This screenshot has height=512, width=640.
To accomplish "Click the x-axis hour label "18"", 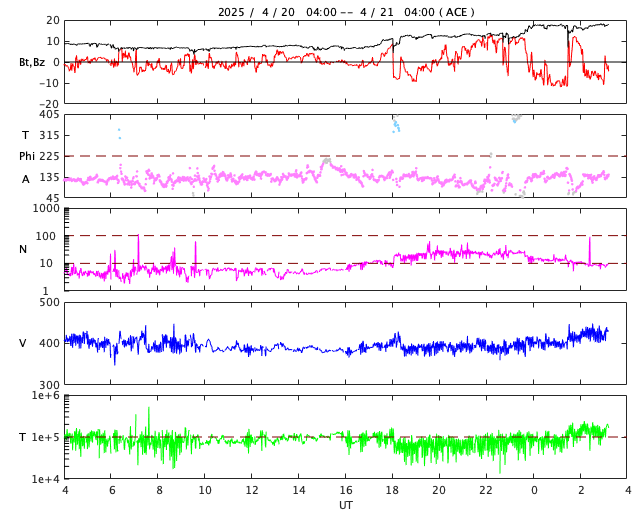I will 392,490.
